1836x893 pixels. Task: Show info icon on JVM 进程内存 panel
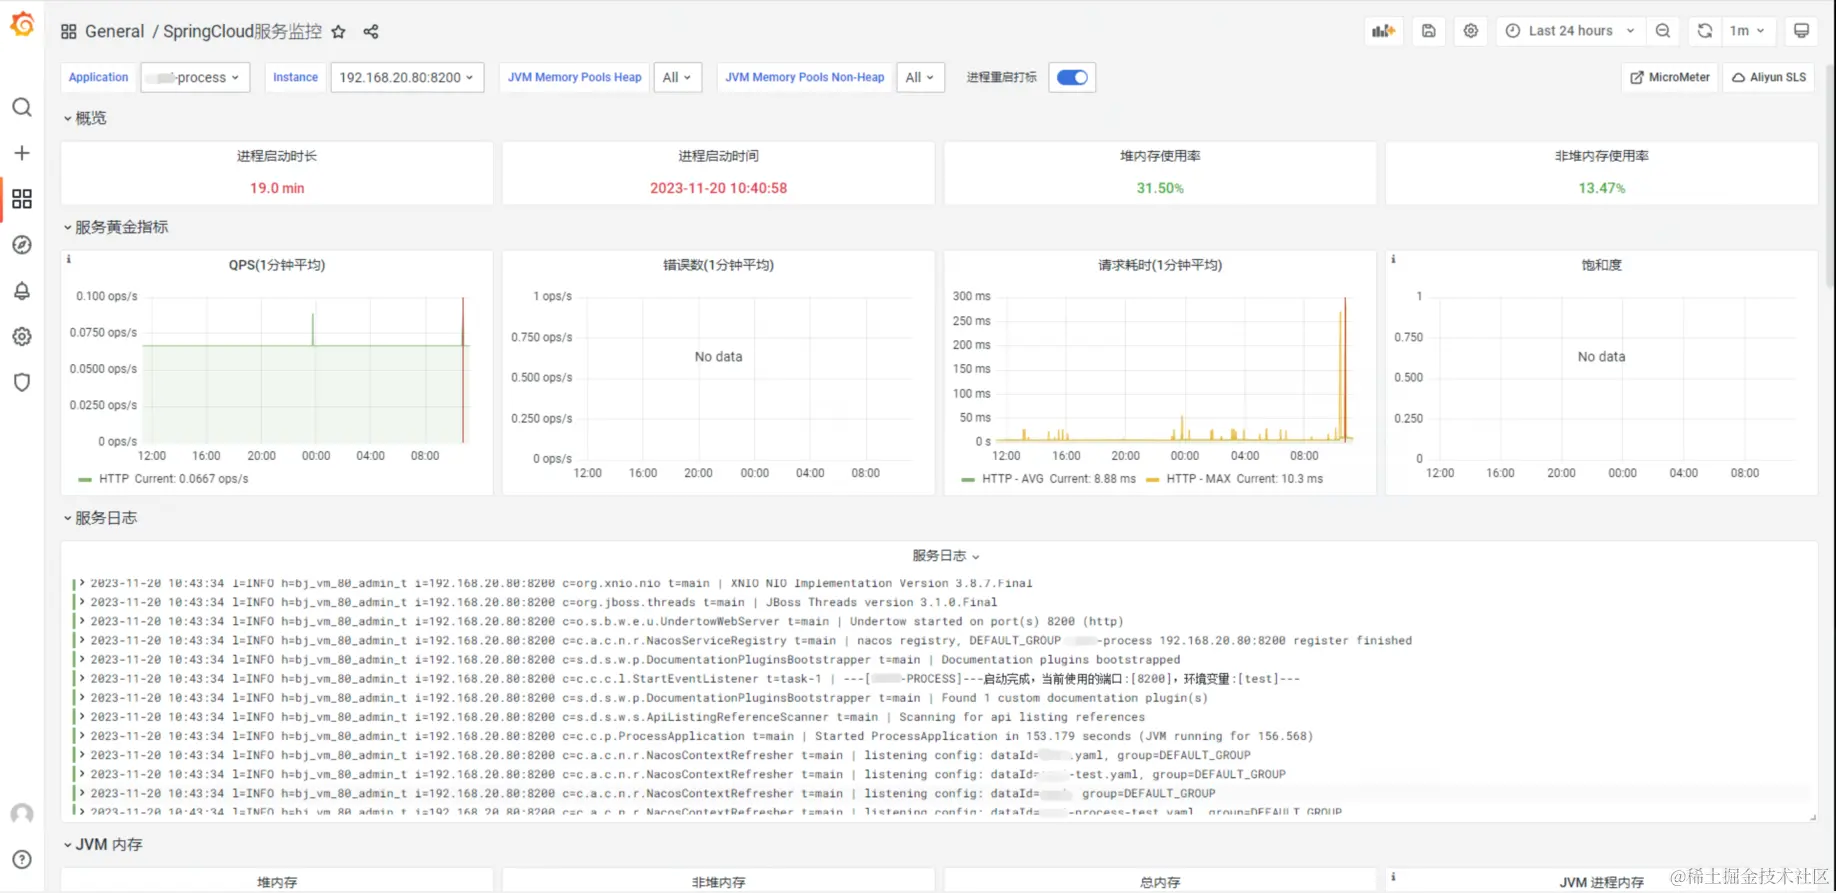point(1393,877)
